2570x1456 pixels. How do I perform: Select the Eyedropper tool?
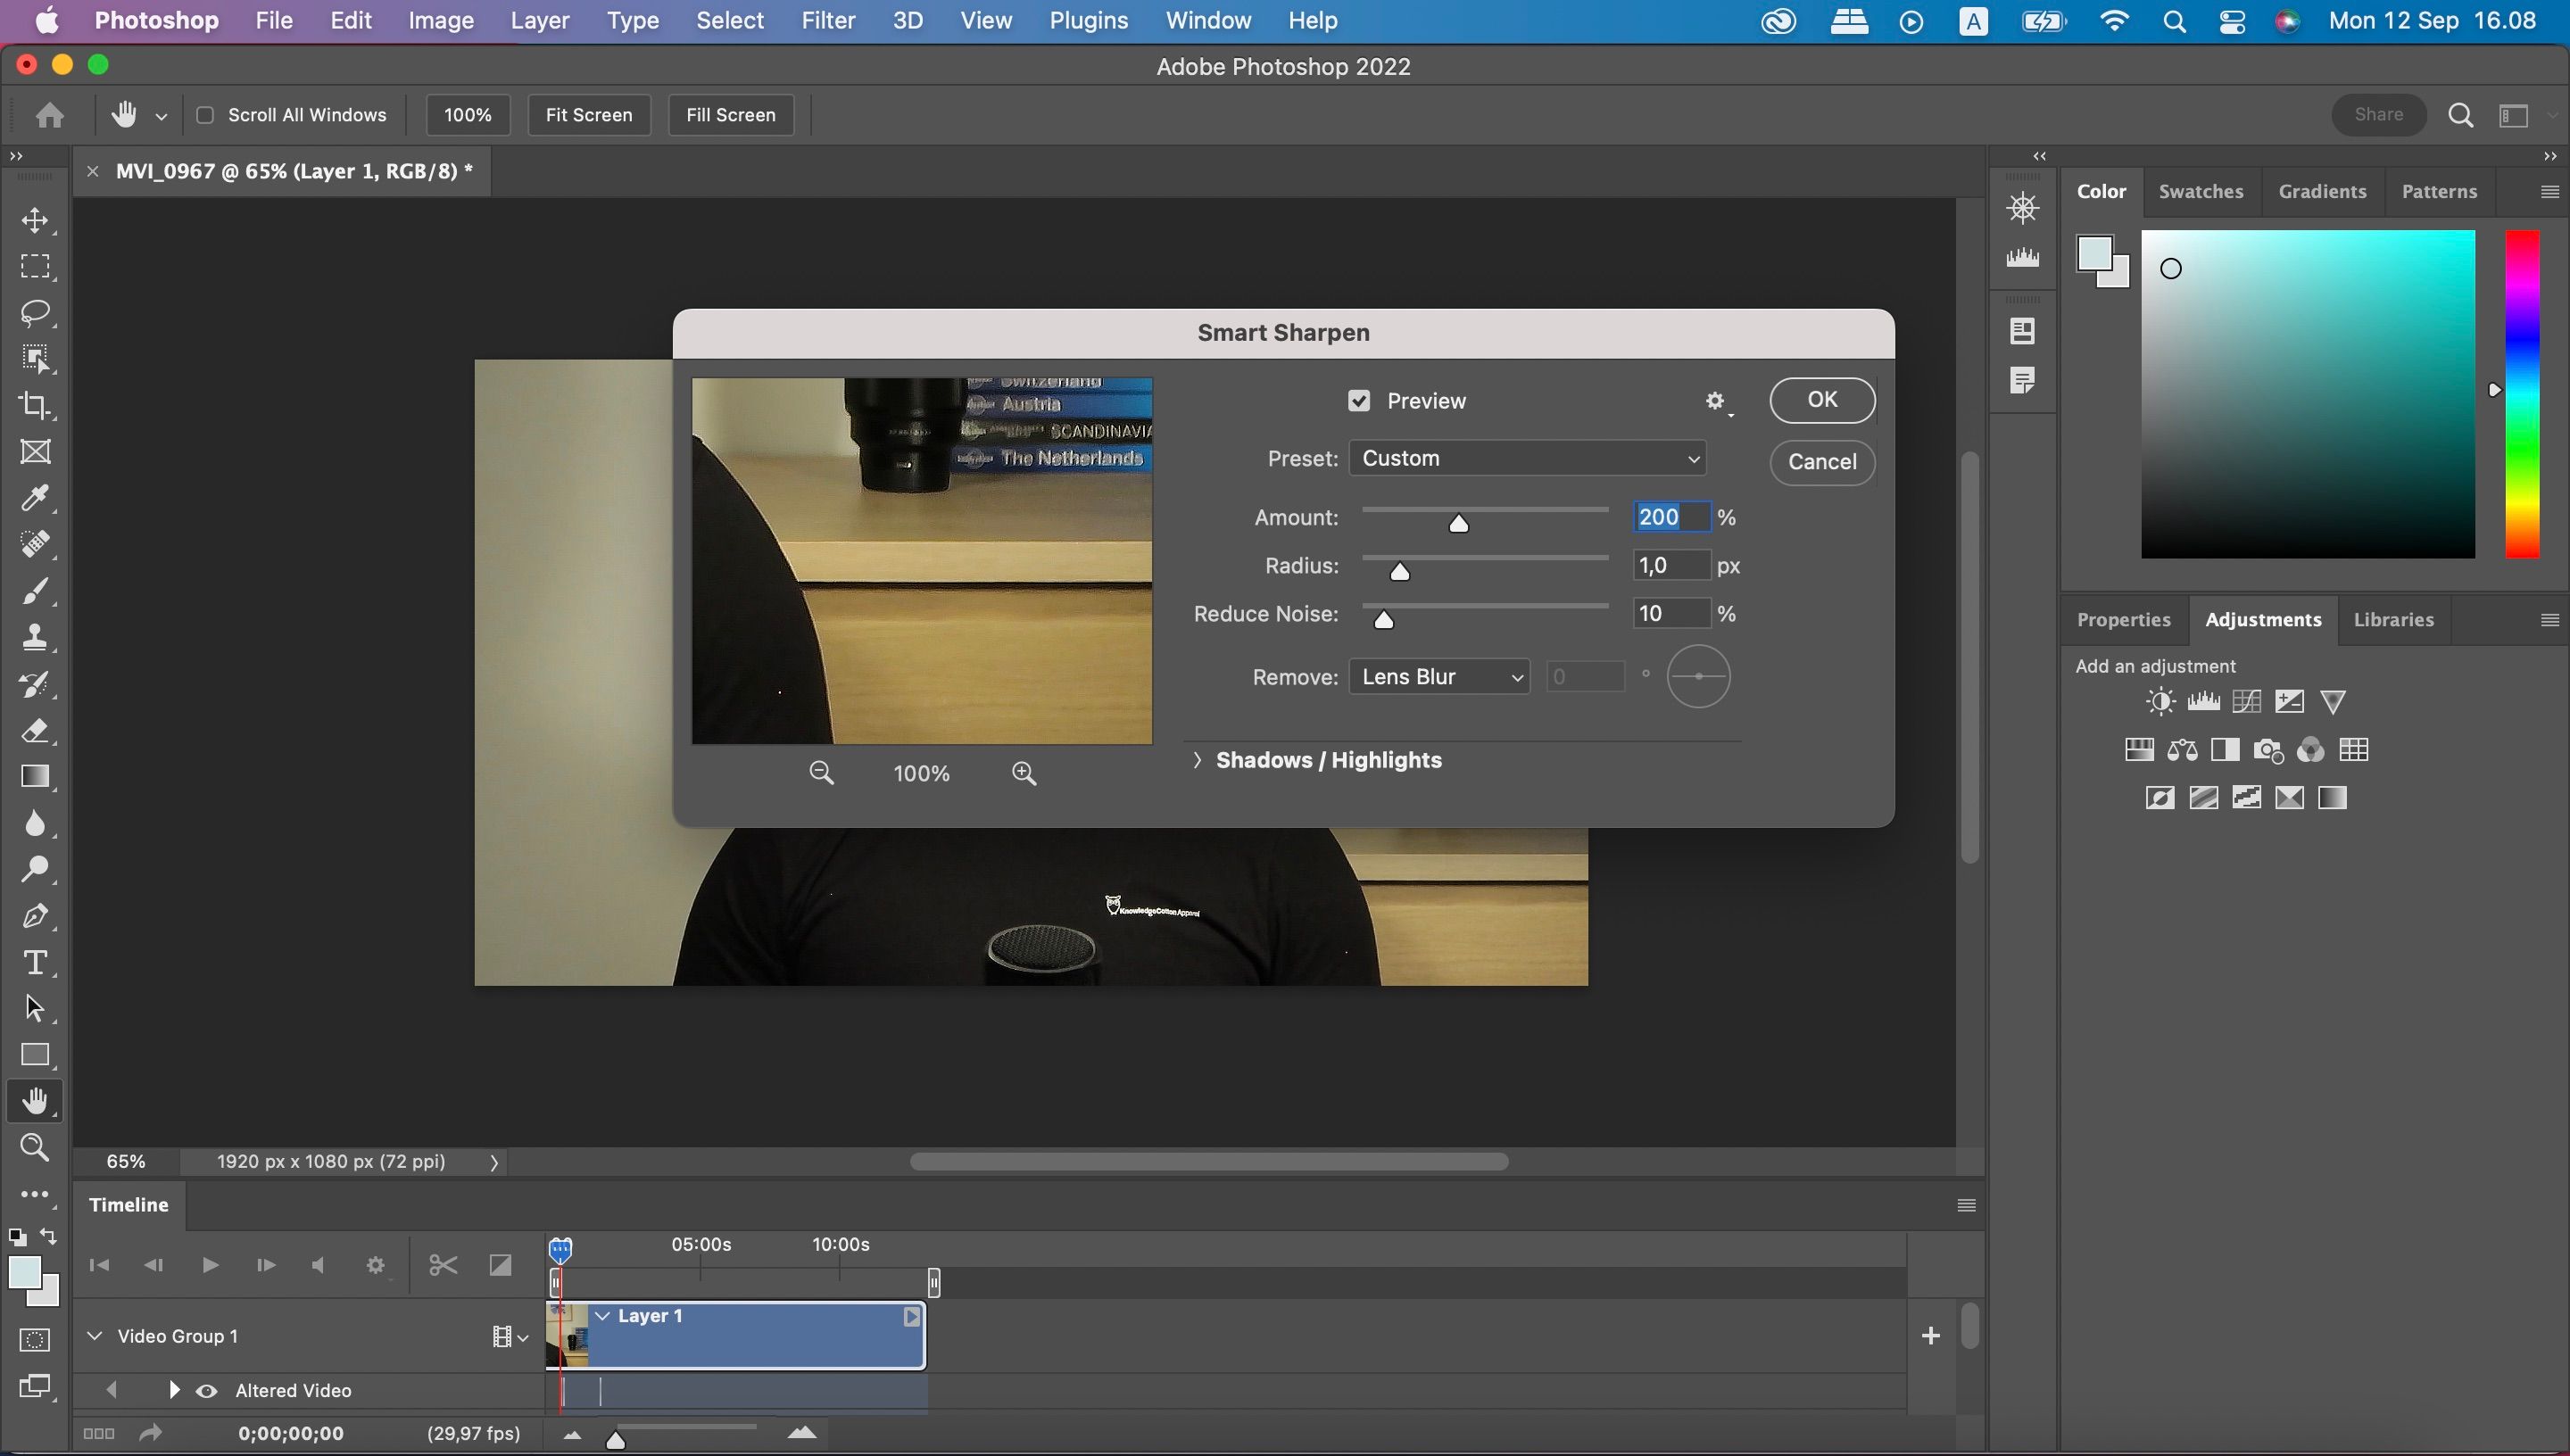tap(35, 498)
